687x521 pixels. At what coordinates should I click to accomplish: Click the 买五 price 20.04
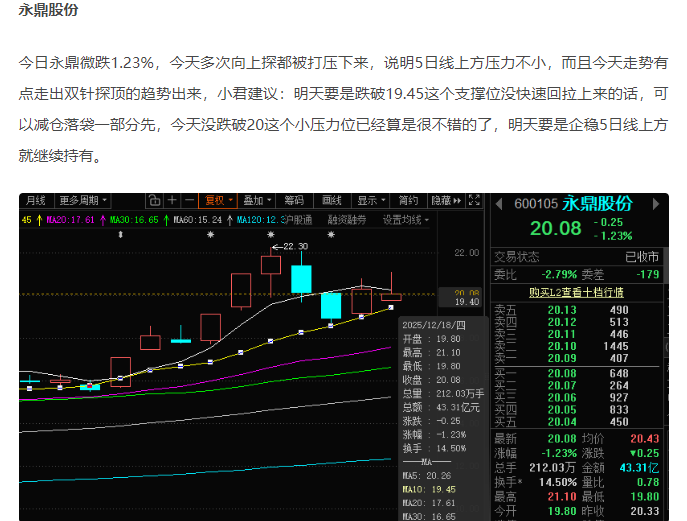(562, 422)
